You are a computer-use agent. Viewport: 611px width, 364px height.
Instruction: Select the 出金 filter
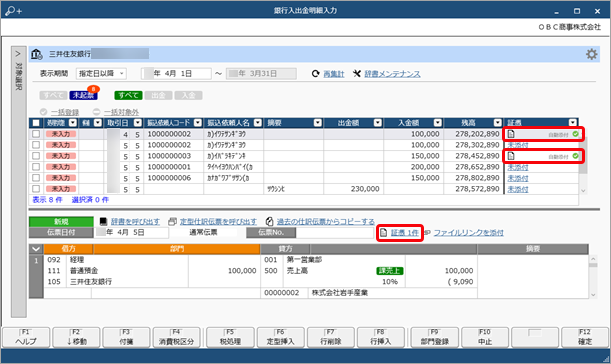pos(158,95)
